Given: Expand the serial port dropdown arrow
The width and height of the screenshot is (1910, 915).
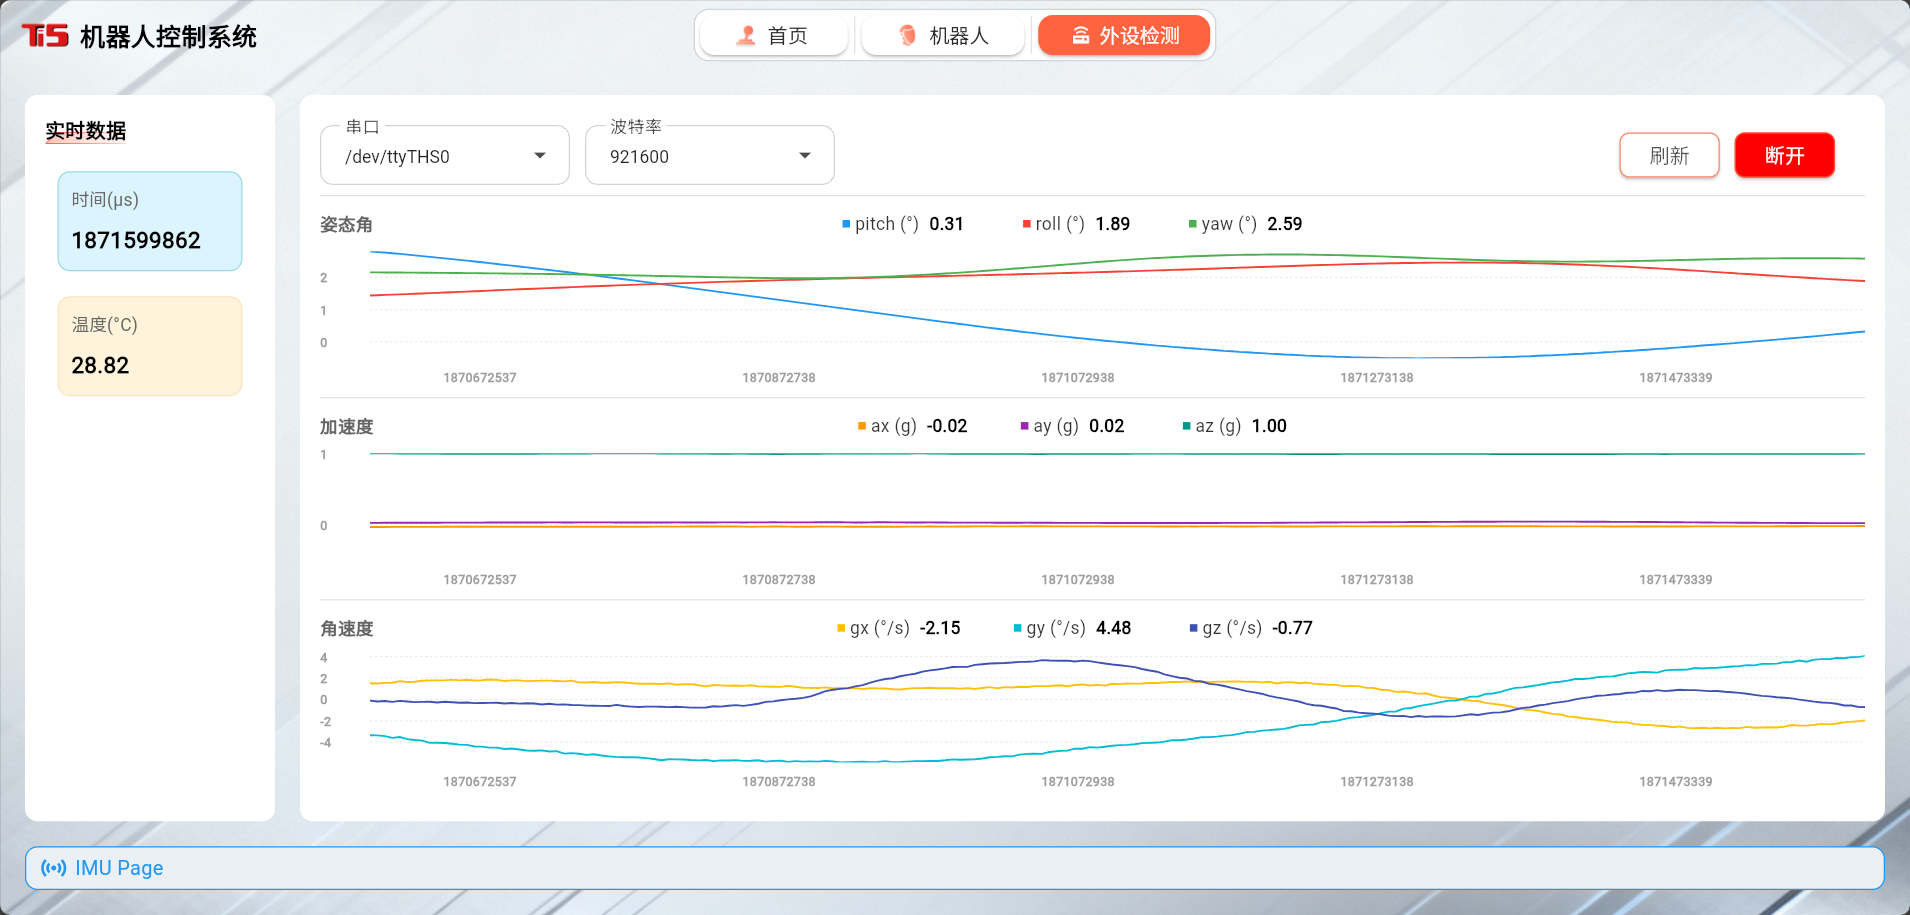Looking at the screenshot, I should (x=540, y=156).
